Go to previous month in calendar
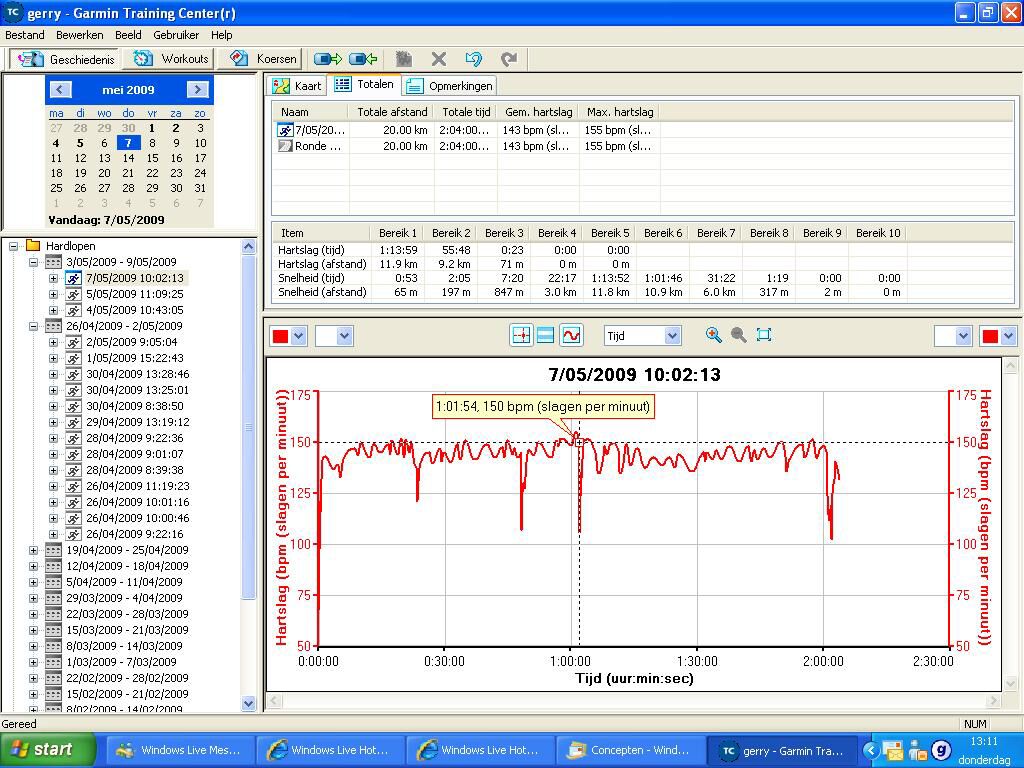 [61, 89]
